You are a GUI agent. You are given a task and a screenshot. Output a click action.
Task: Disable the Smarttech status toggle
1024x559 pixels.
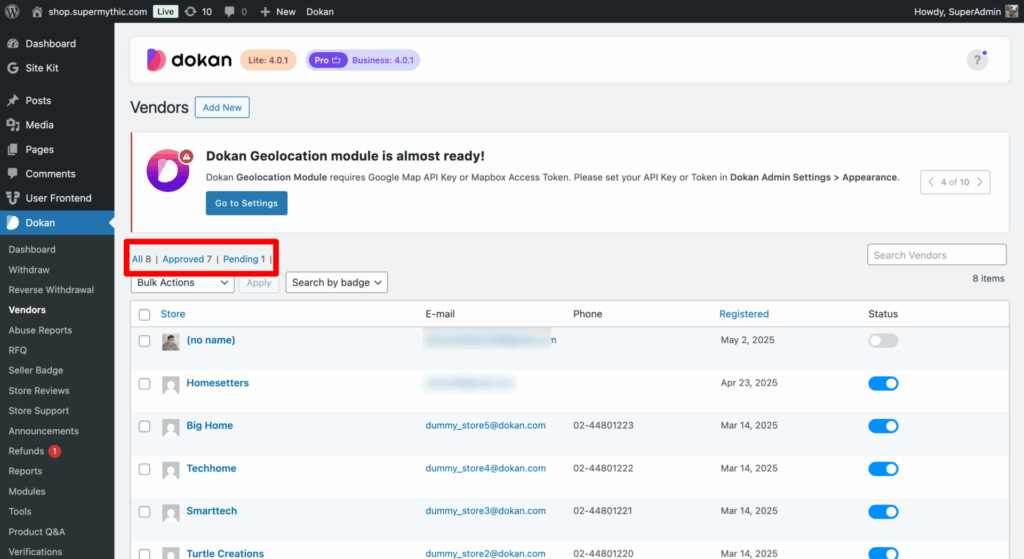pos(883,511)
